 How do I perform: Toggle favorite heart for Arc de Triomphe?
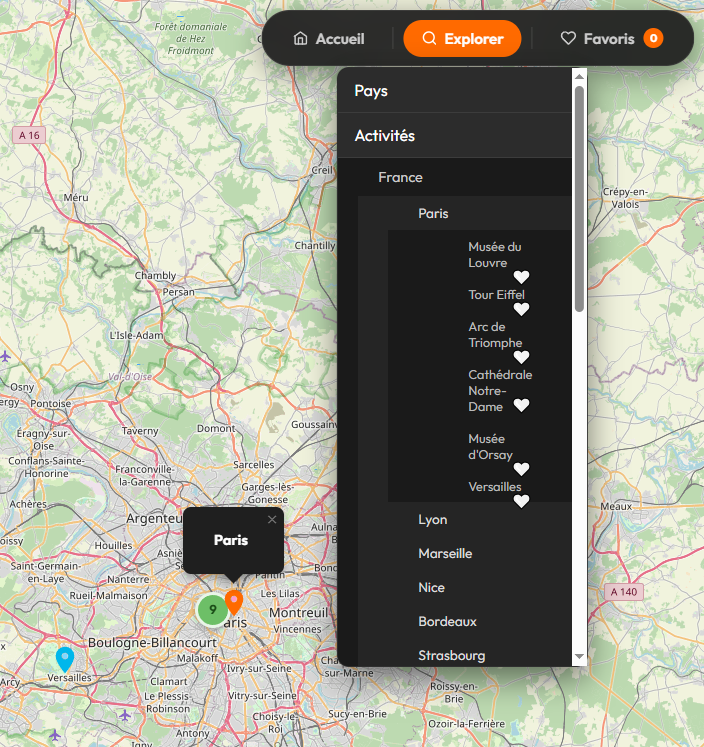pos(521,358)
